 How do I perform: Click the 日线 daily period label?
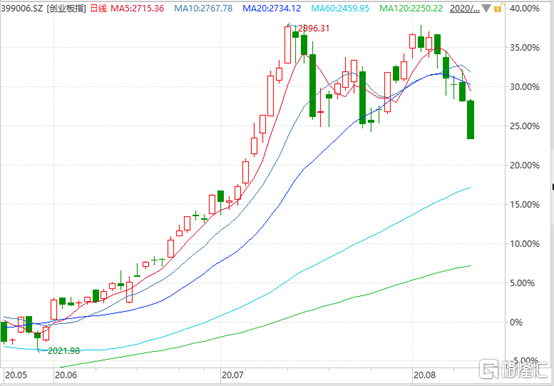99,8
